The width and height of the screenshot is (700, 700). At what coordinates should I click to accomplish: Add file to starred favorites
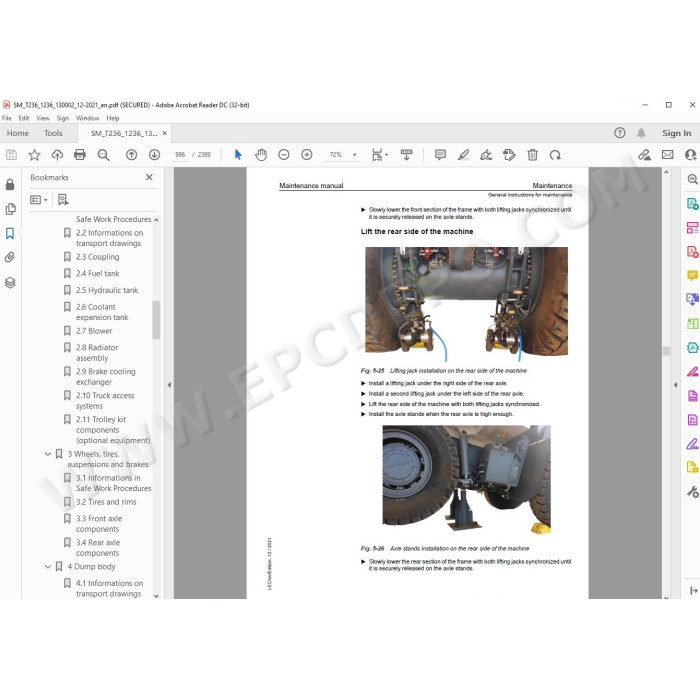point(34,155)
